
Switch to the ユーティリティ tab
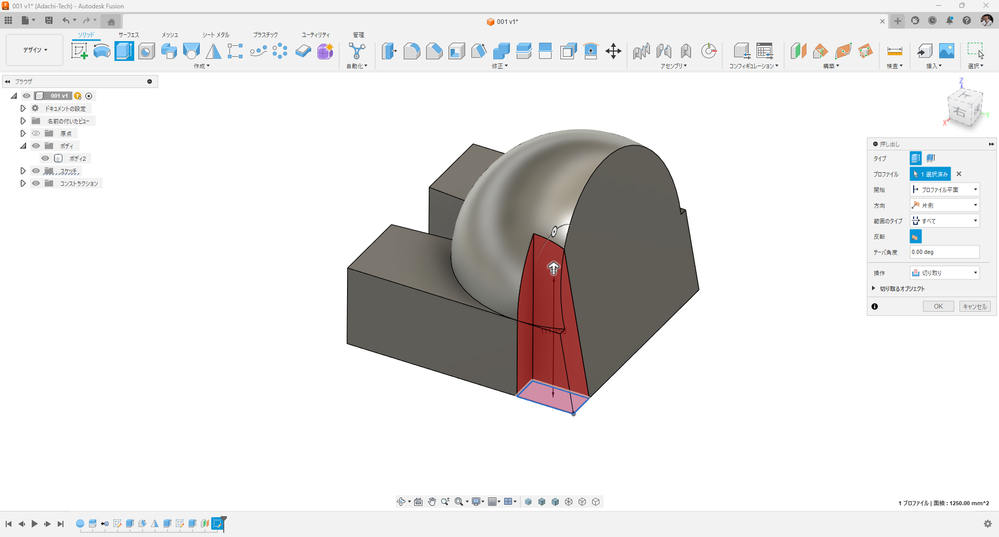point(315,35)
